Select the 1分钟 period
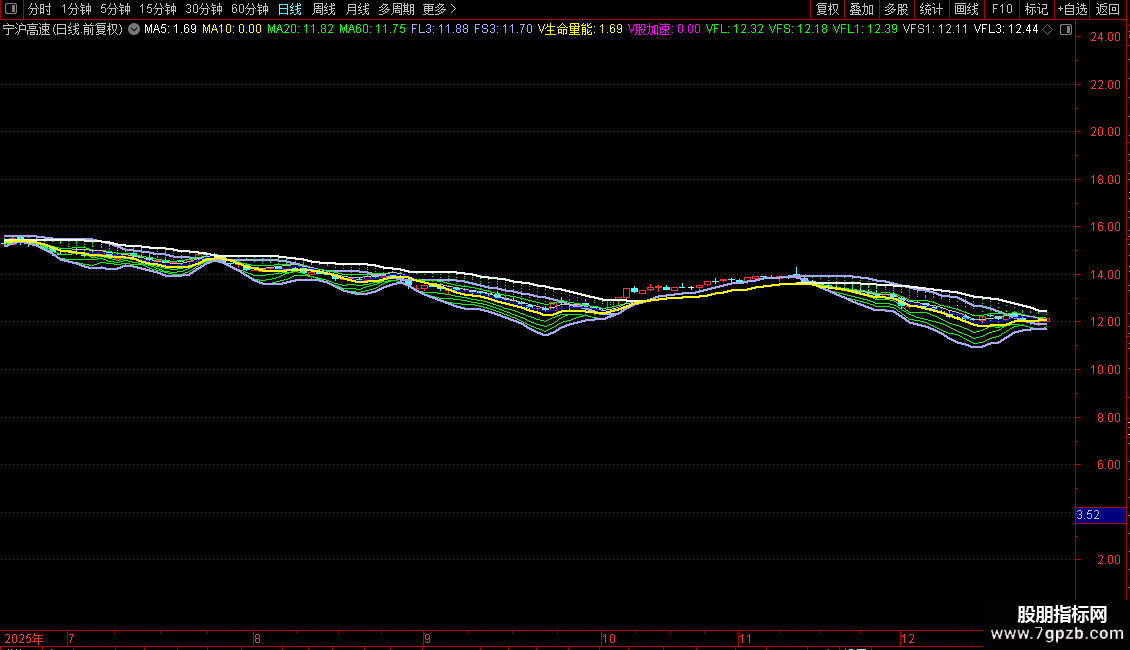Screen dimensions: 1130x650 tap(76, 9)
